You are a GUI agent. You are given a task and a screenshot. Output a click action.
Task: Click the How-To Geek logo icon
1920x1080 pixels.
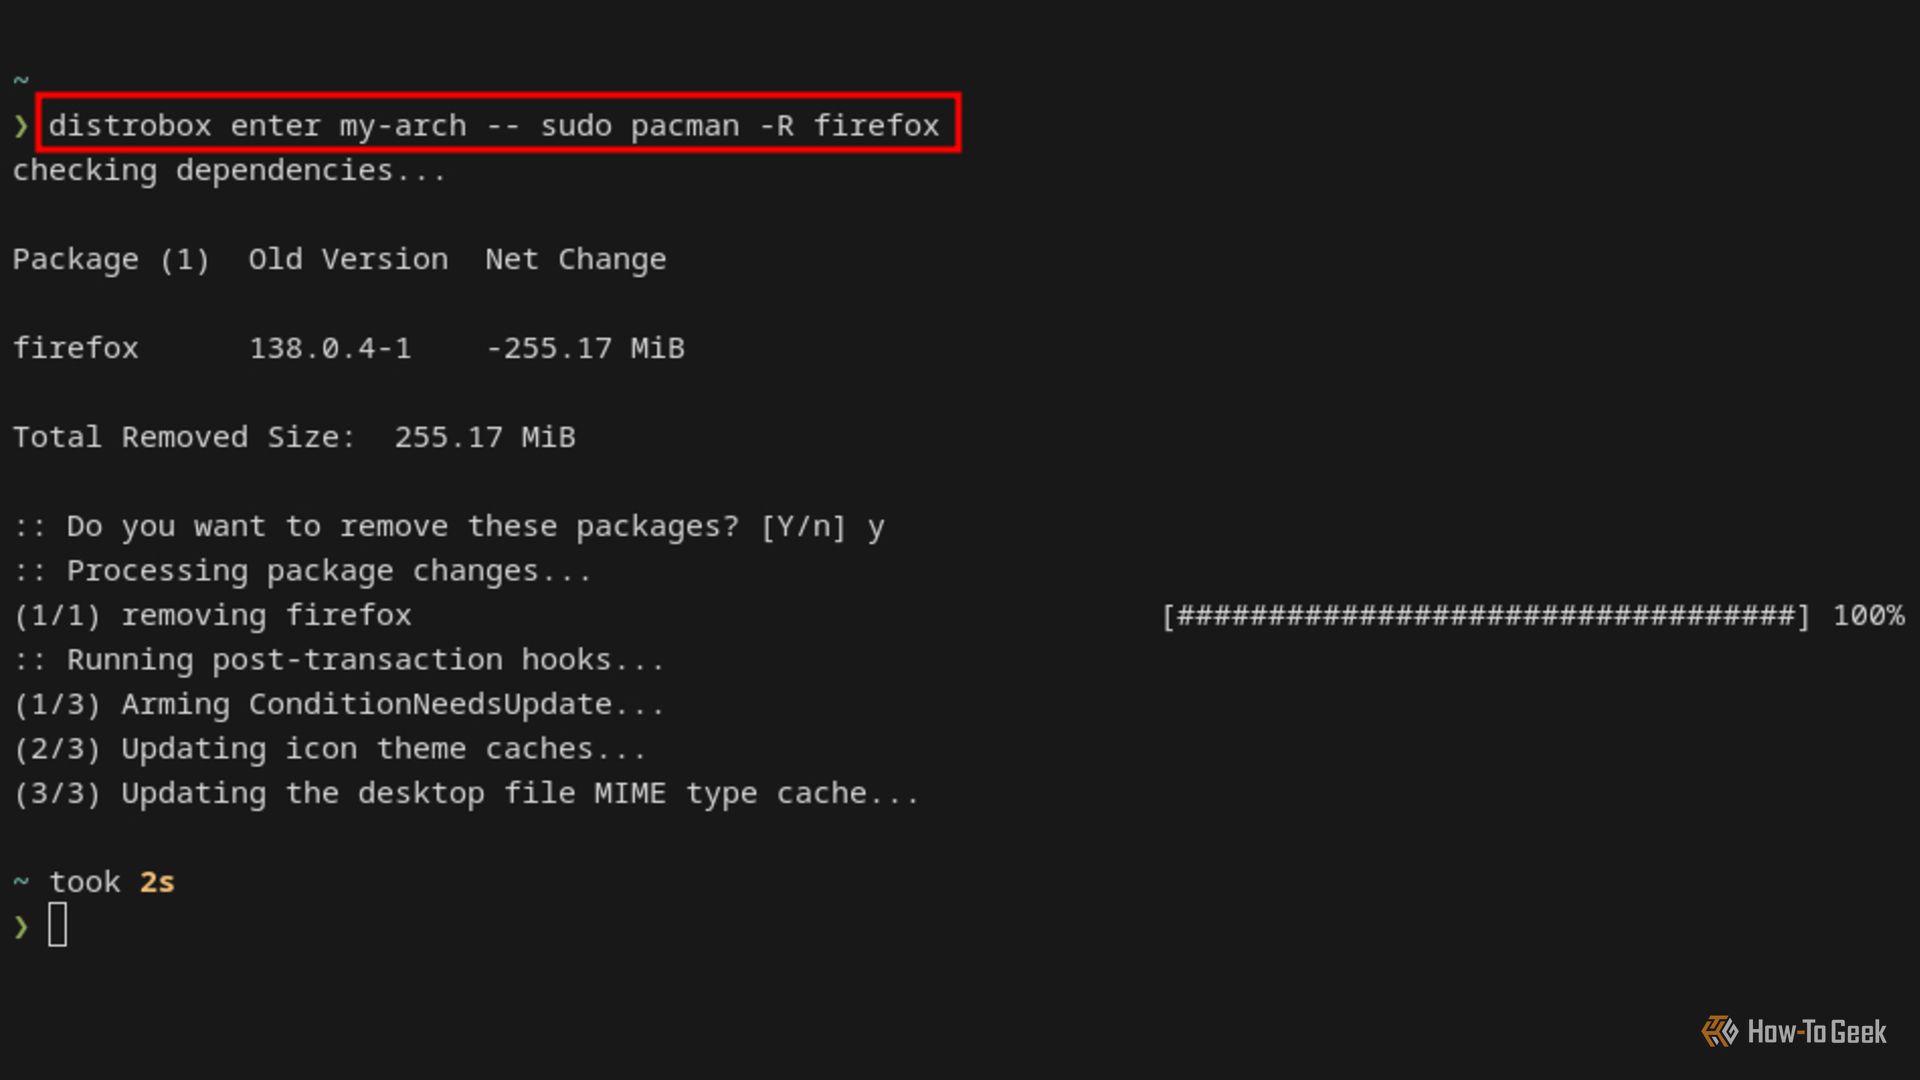[x=1720, y=1031]
